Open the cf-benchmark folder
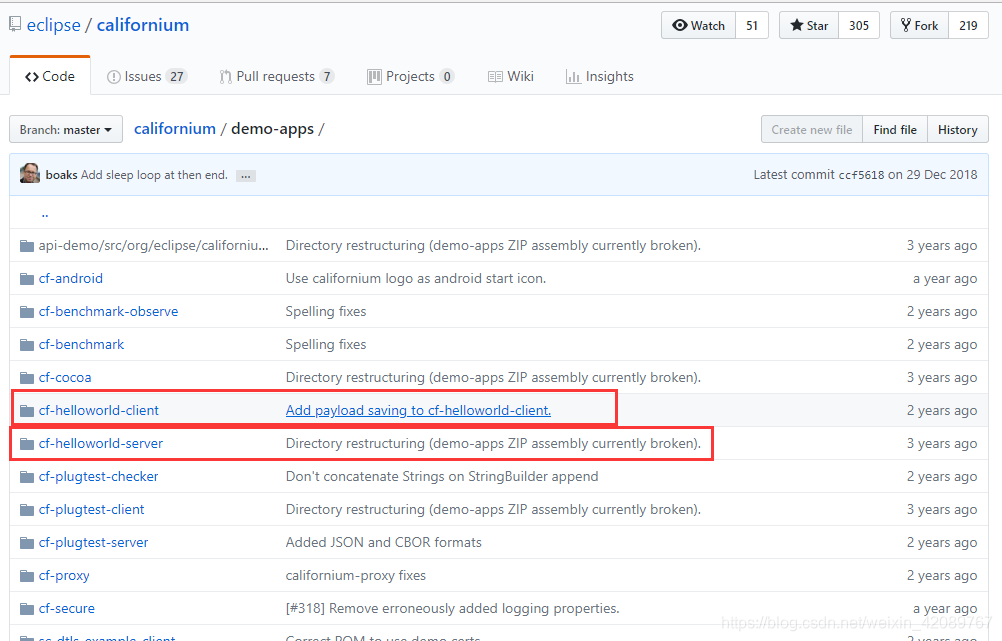Image resolution: width=1002 pixels, height=641 pixels. tap(81, 344)
